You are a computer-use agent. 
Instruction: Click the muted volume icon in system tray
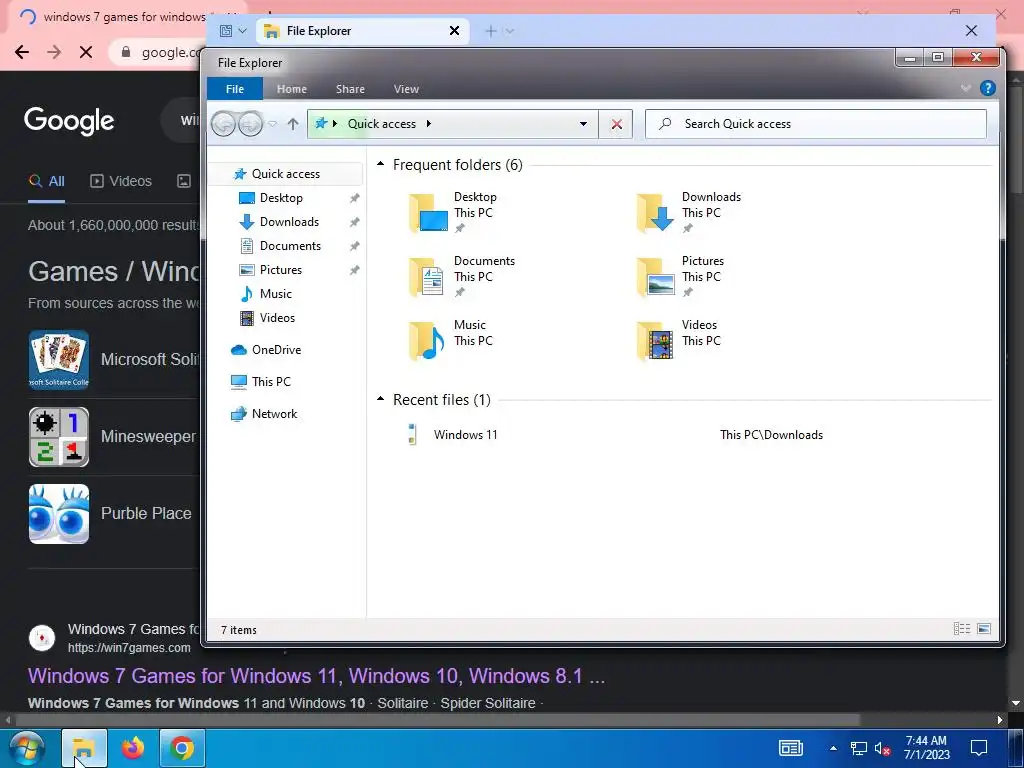coord(882,748)
